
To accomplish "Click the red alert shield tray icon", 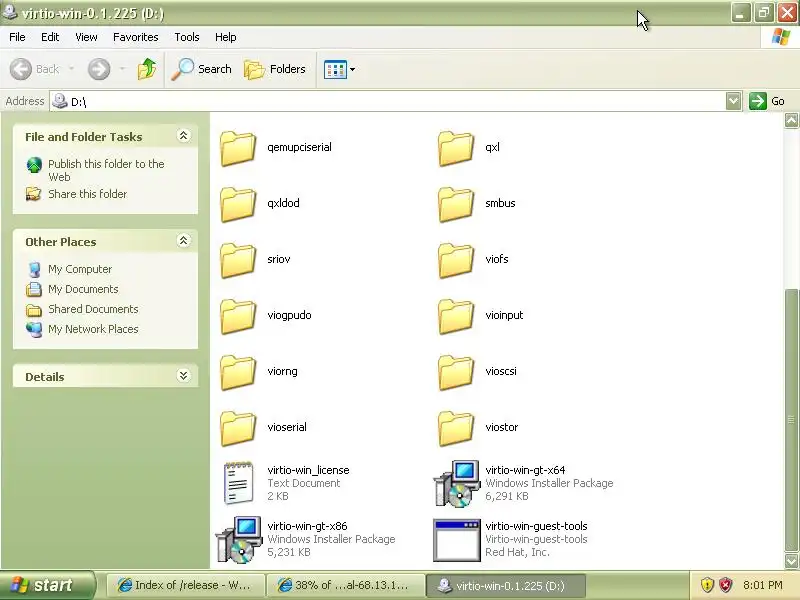I will tap(726, 585).
